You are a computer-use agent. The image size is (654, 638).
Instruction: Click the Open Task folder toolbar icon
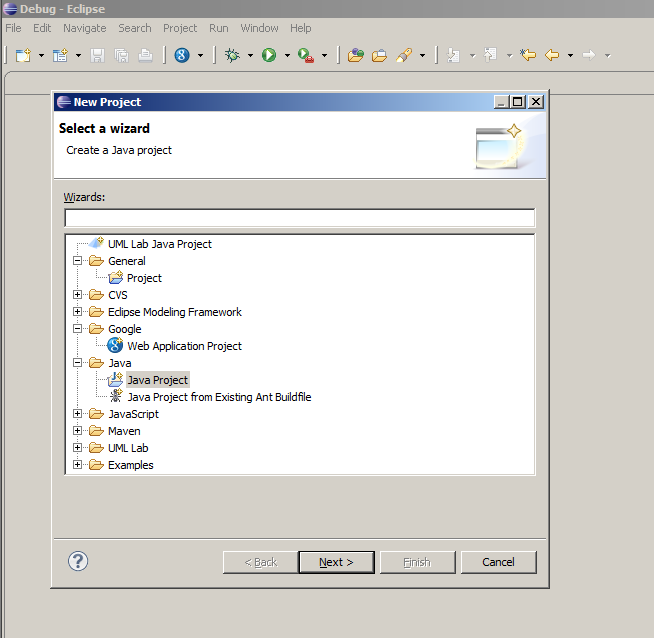379,55
